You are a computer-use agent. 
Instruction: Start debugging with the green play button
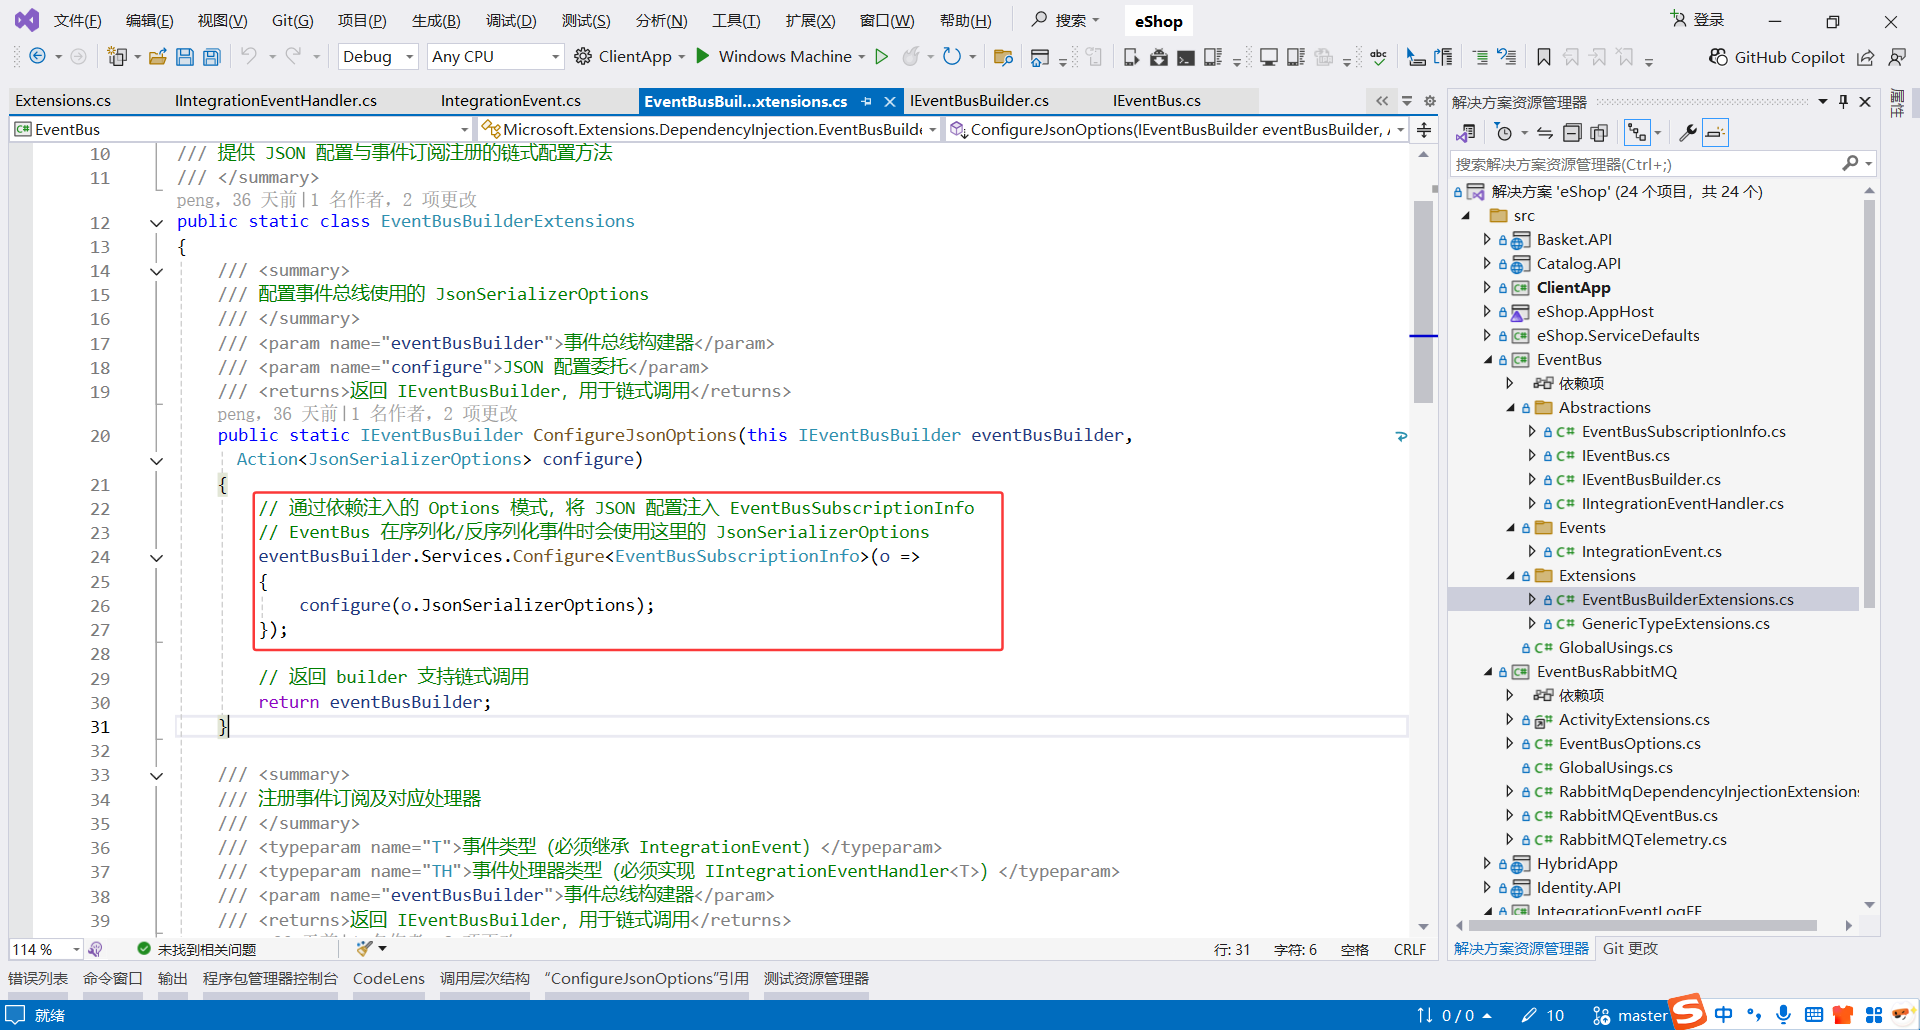click(702, 56)
